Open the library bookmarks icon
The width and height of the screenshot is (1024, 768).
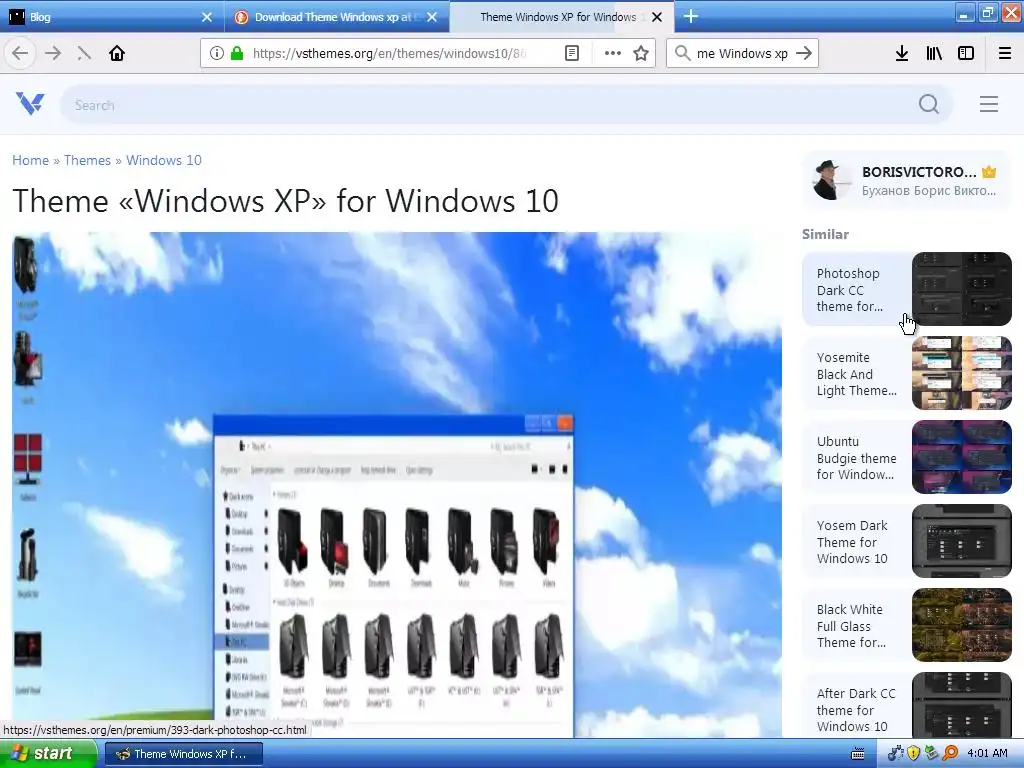(x=934, y=53)
